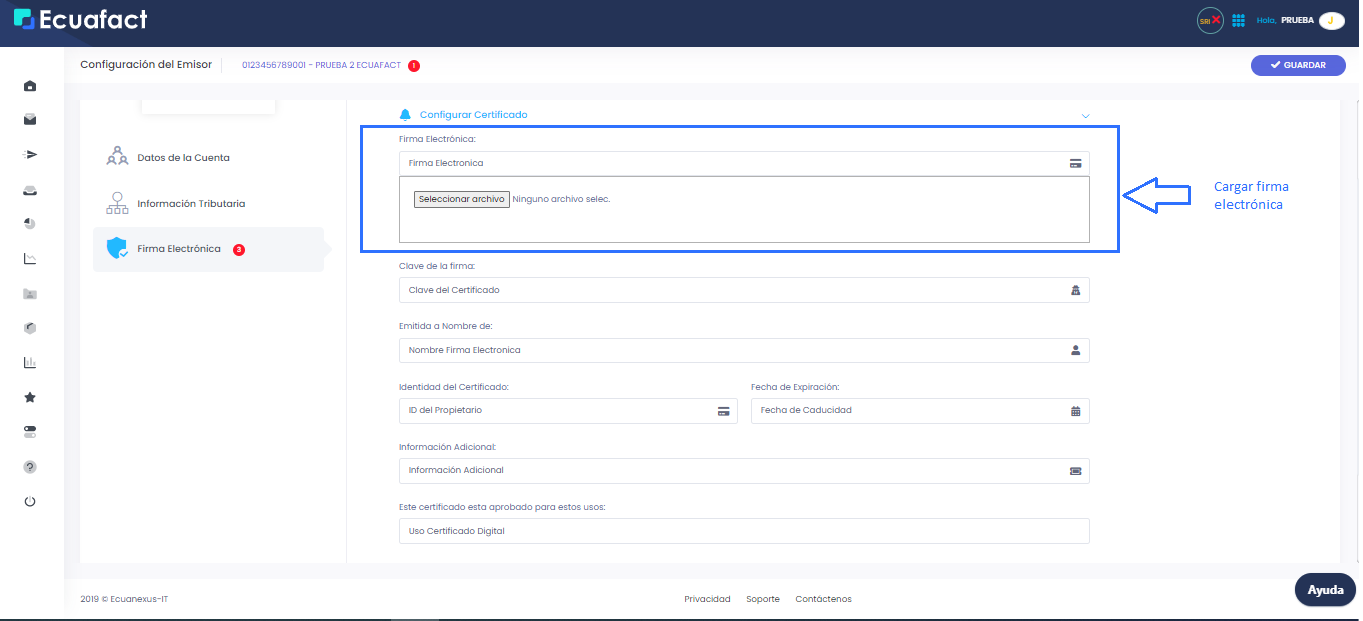Select the Firma Electrónica menu entry
This screenshot has height=621, width=1363.
(x=180, y=248)
